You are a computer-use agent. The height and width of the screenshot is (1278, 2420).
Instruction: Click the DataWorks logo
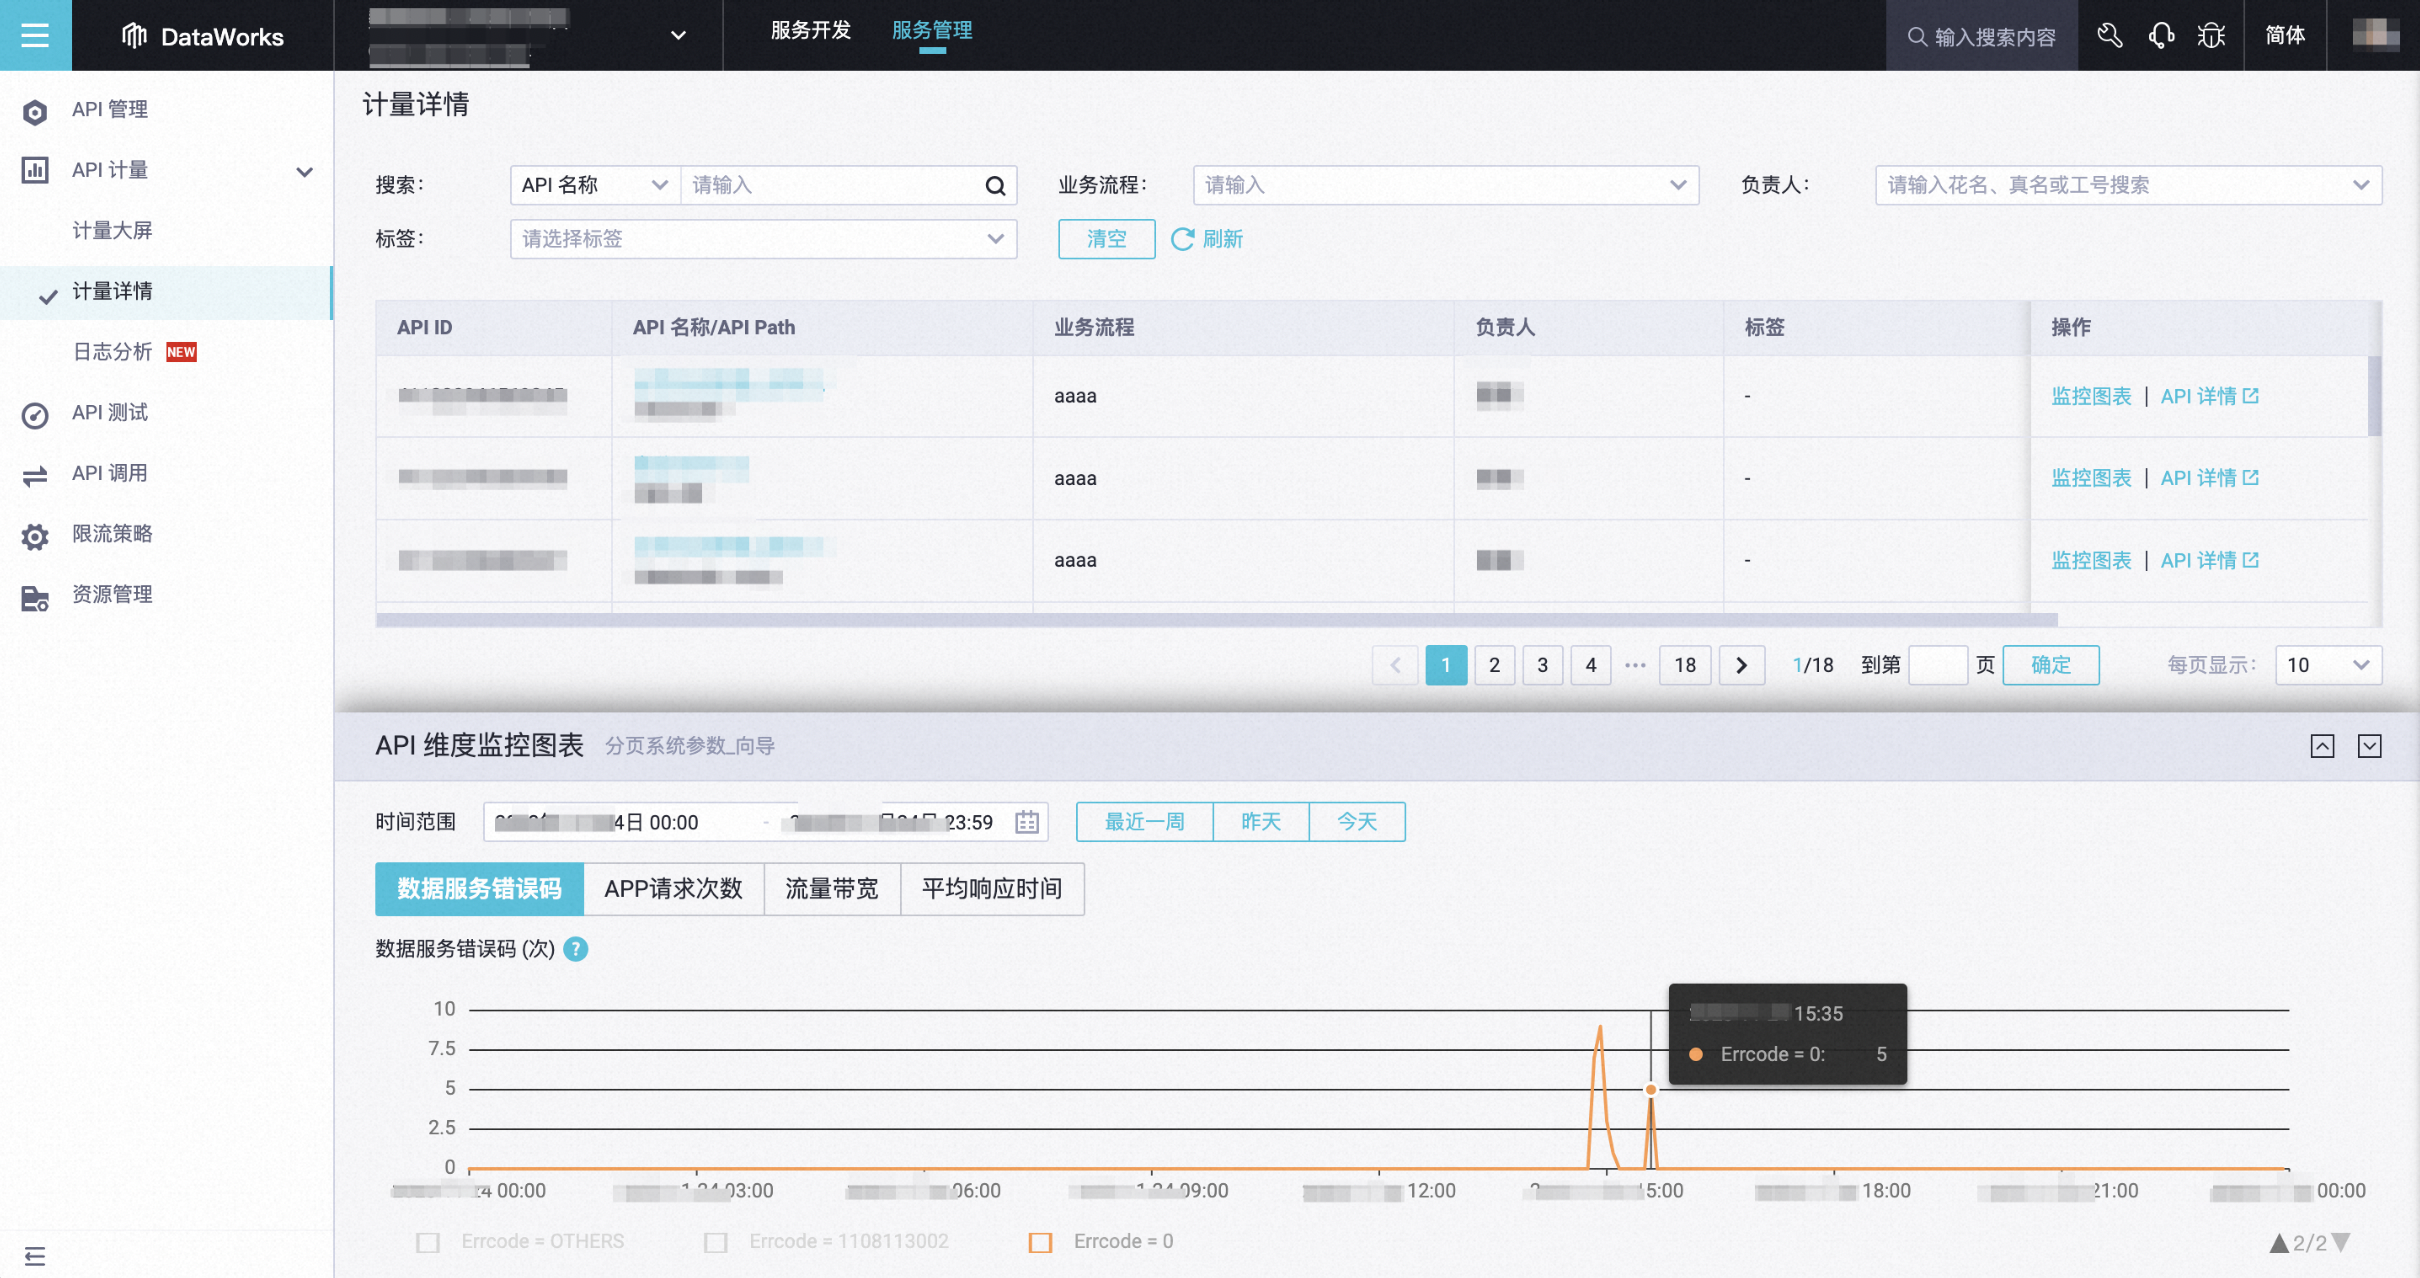[203, 37]
